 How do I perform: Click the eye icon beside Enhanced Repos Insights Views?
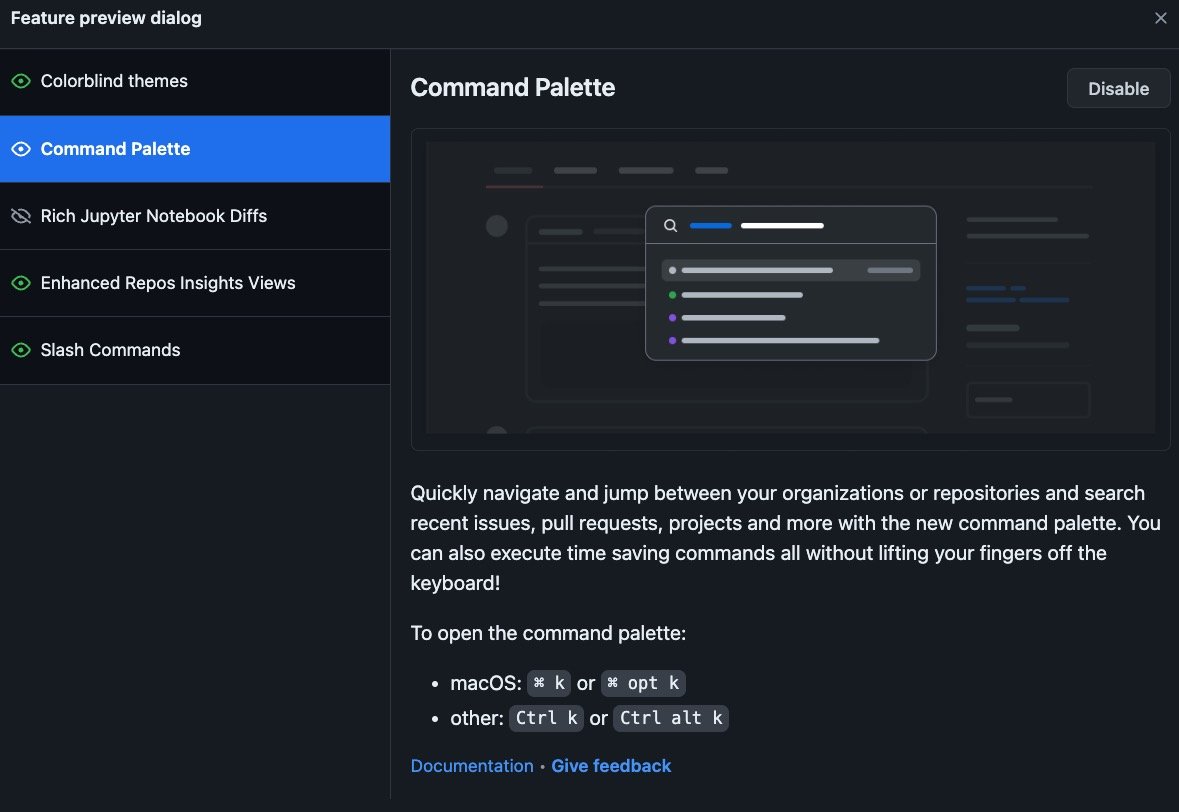[x=21, y=283]
